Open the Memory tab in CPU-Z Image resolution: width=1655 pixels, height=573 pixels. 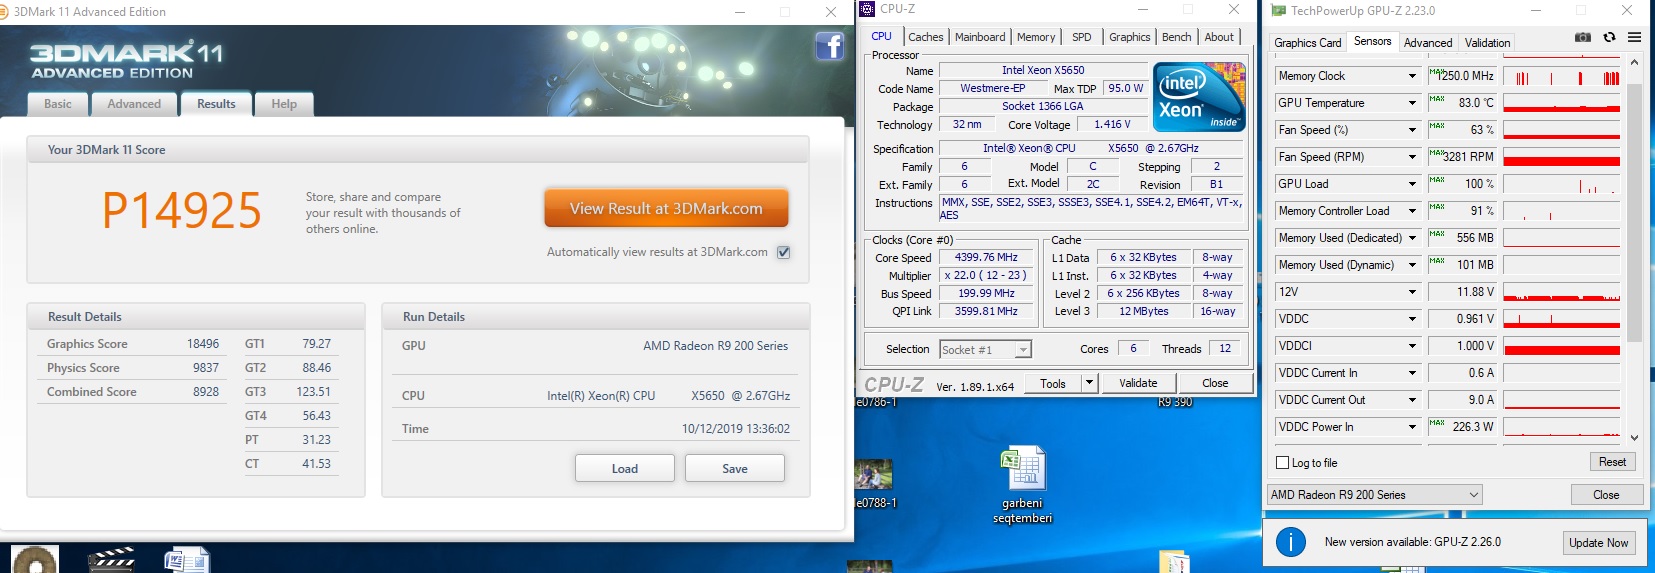pos(1036,37)
